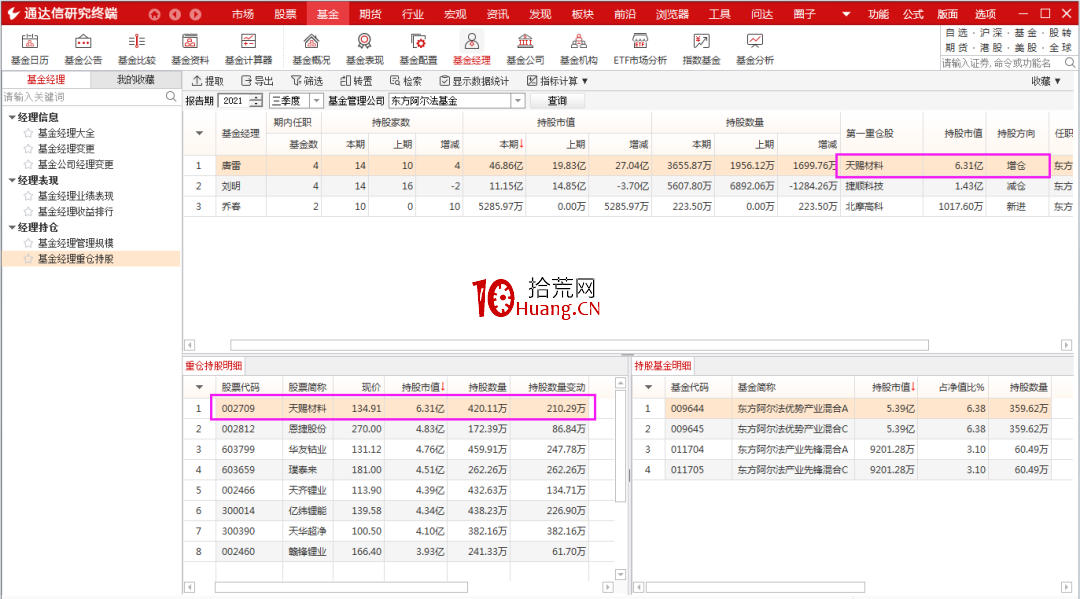Select 基金经理收益排行 in the tree
1080x599 pixels.
75,212
